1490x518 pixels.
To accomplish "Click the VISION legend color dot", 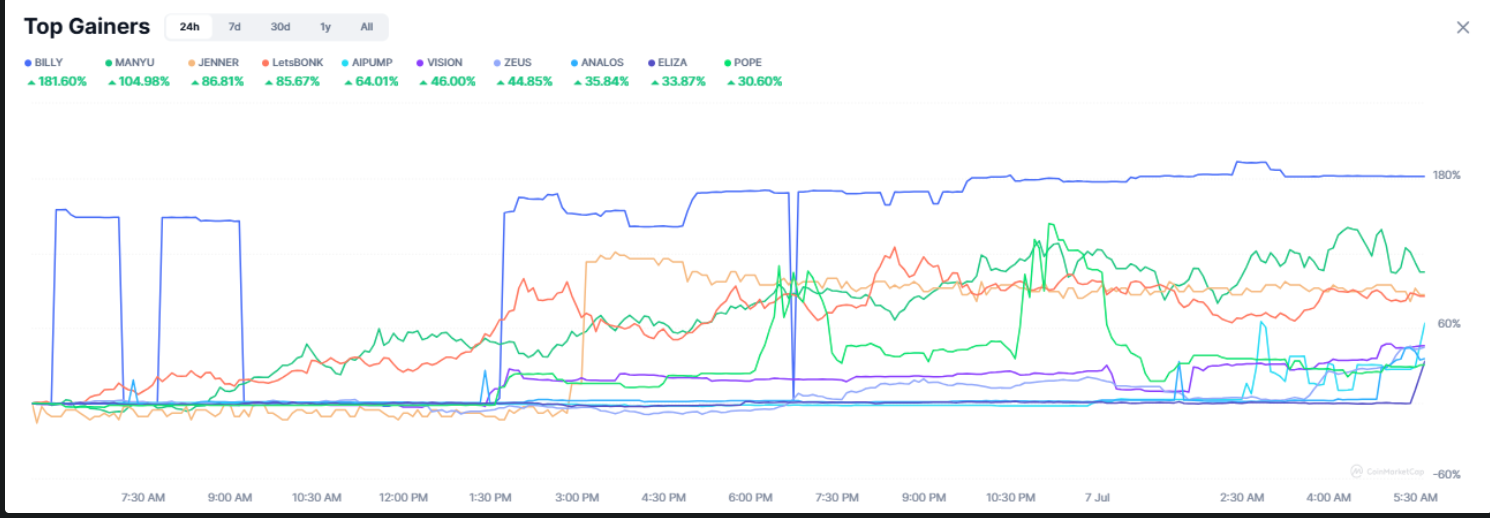I will click(422, 62).
